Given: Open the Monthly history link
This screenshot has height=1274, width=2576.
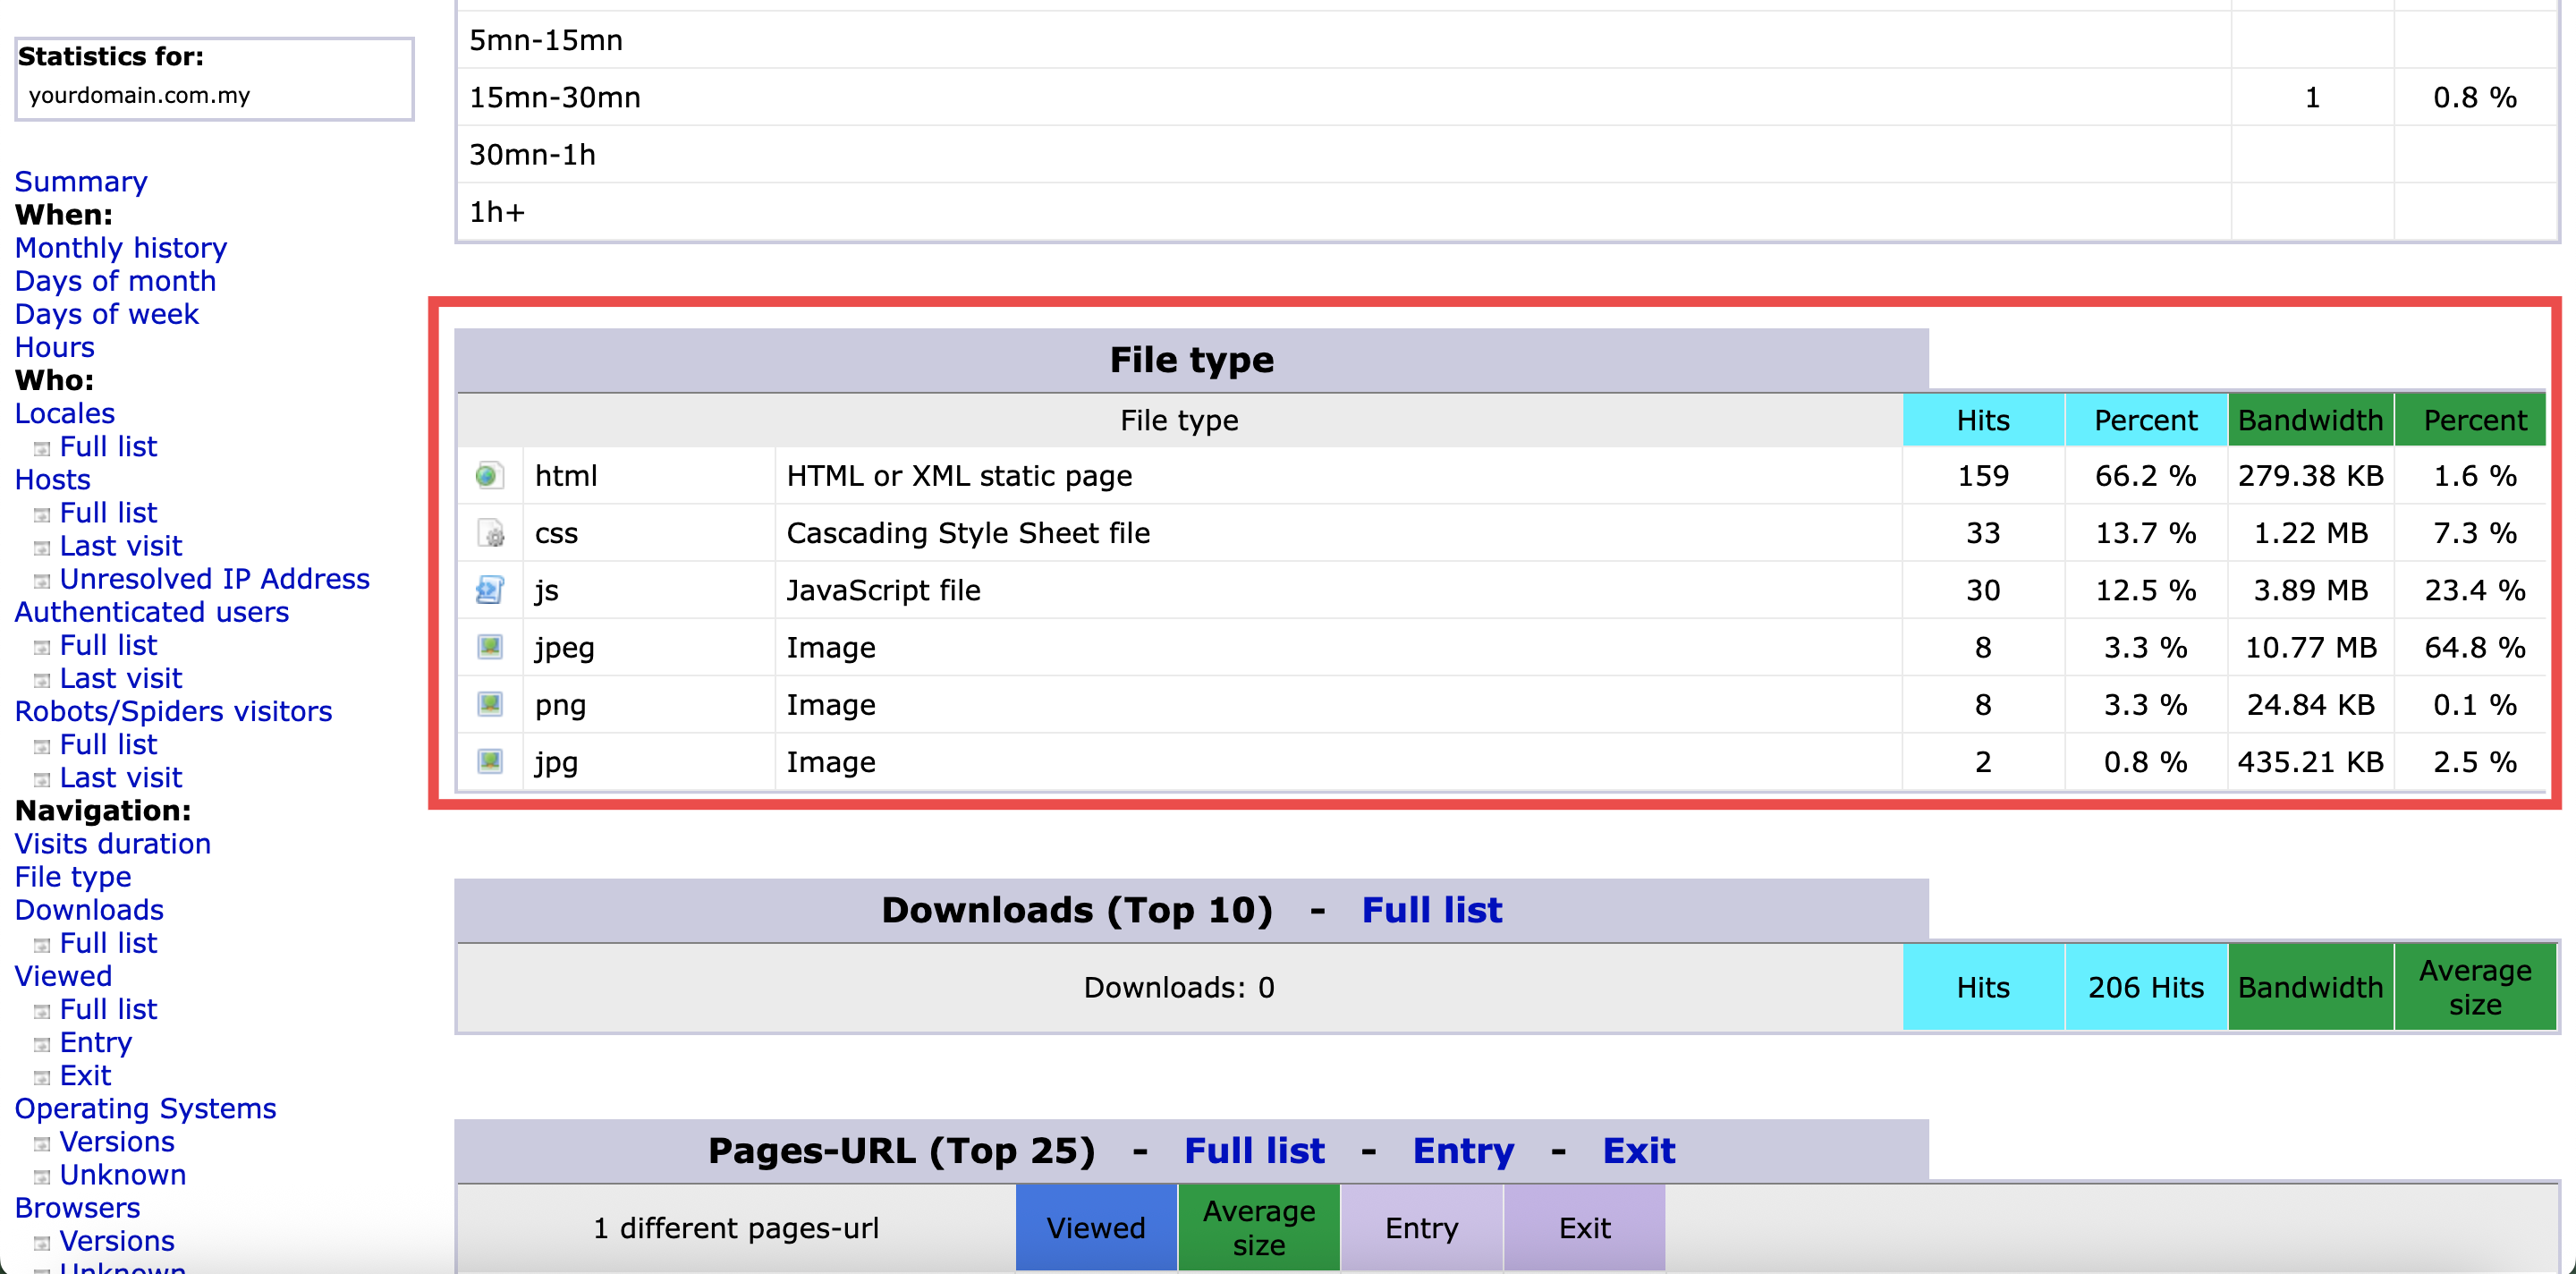Looking at the screenshot, I should pyautogui.click(x=121, y=247).
